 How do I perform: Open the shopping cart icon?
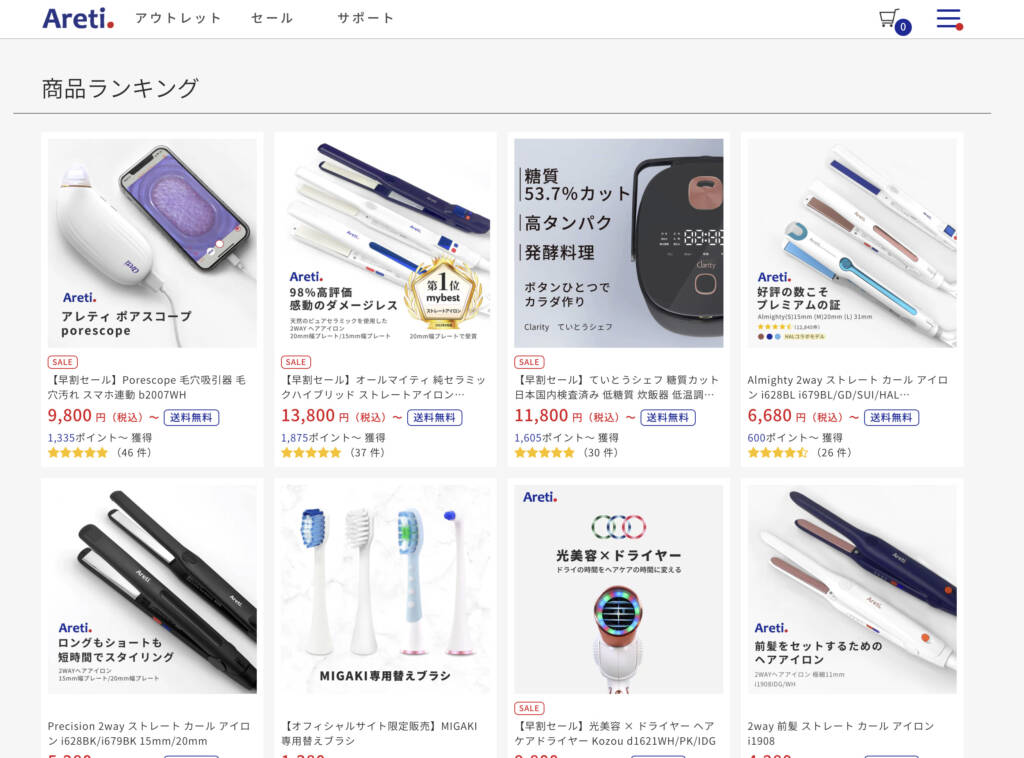pyautogui.click(x=894, y=21)
